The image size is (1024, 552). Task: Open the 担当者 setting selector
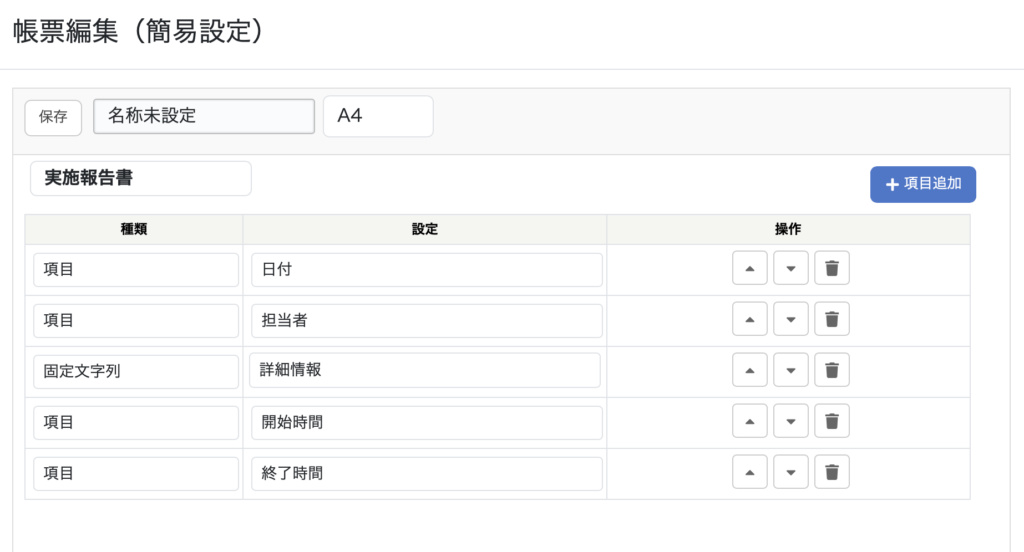[427, 321]
